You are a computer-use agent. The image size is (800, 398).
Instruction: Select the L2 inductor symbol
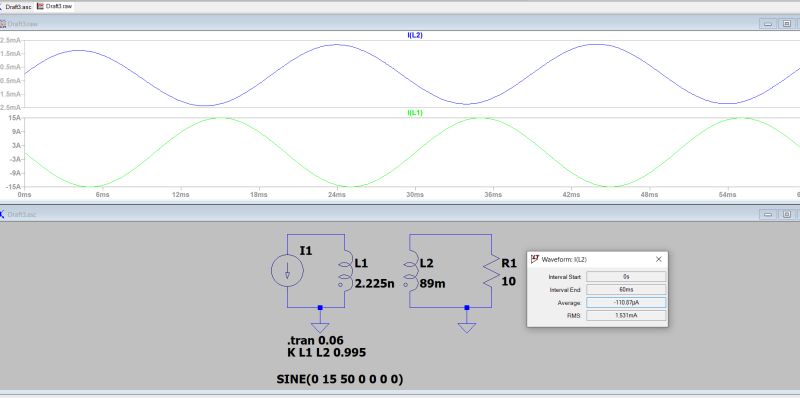pos(410,271)
